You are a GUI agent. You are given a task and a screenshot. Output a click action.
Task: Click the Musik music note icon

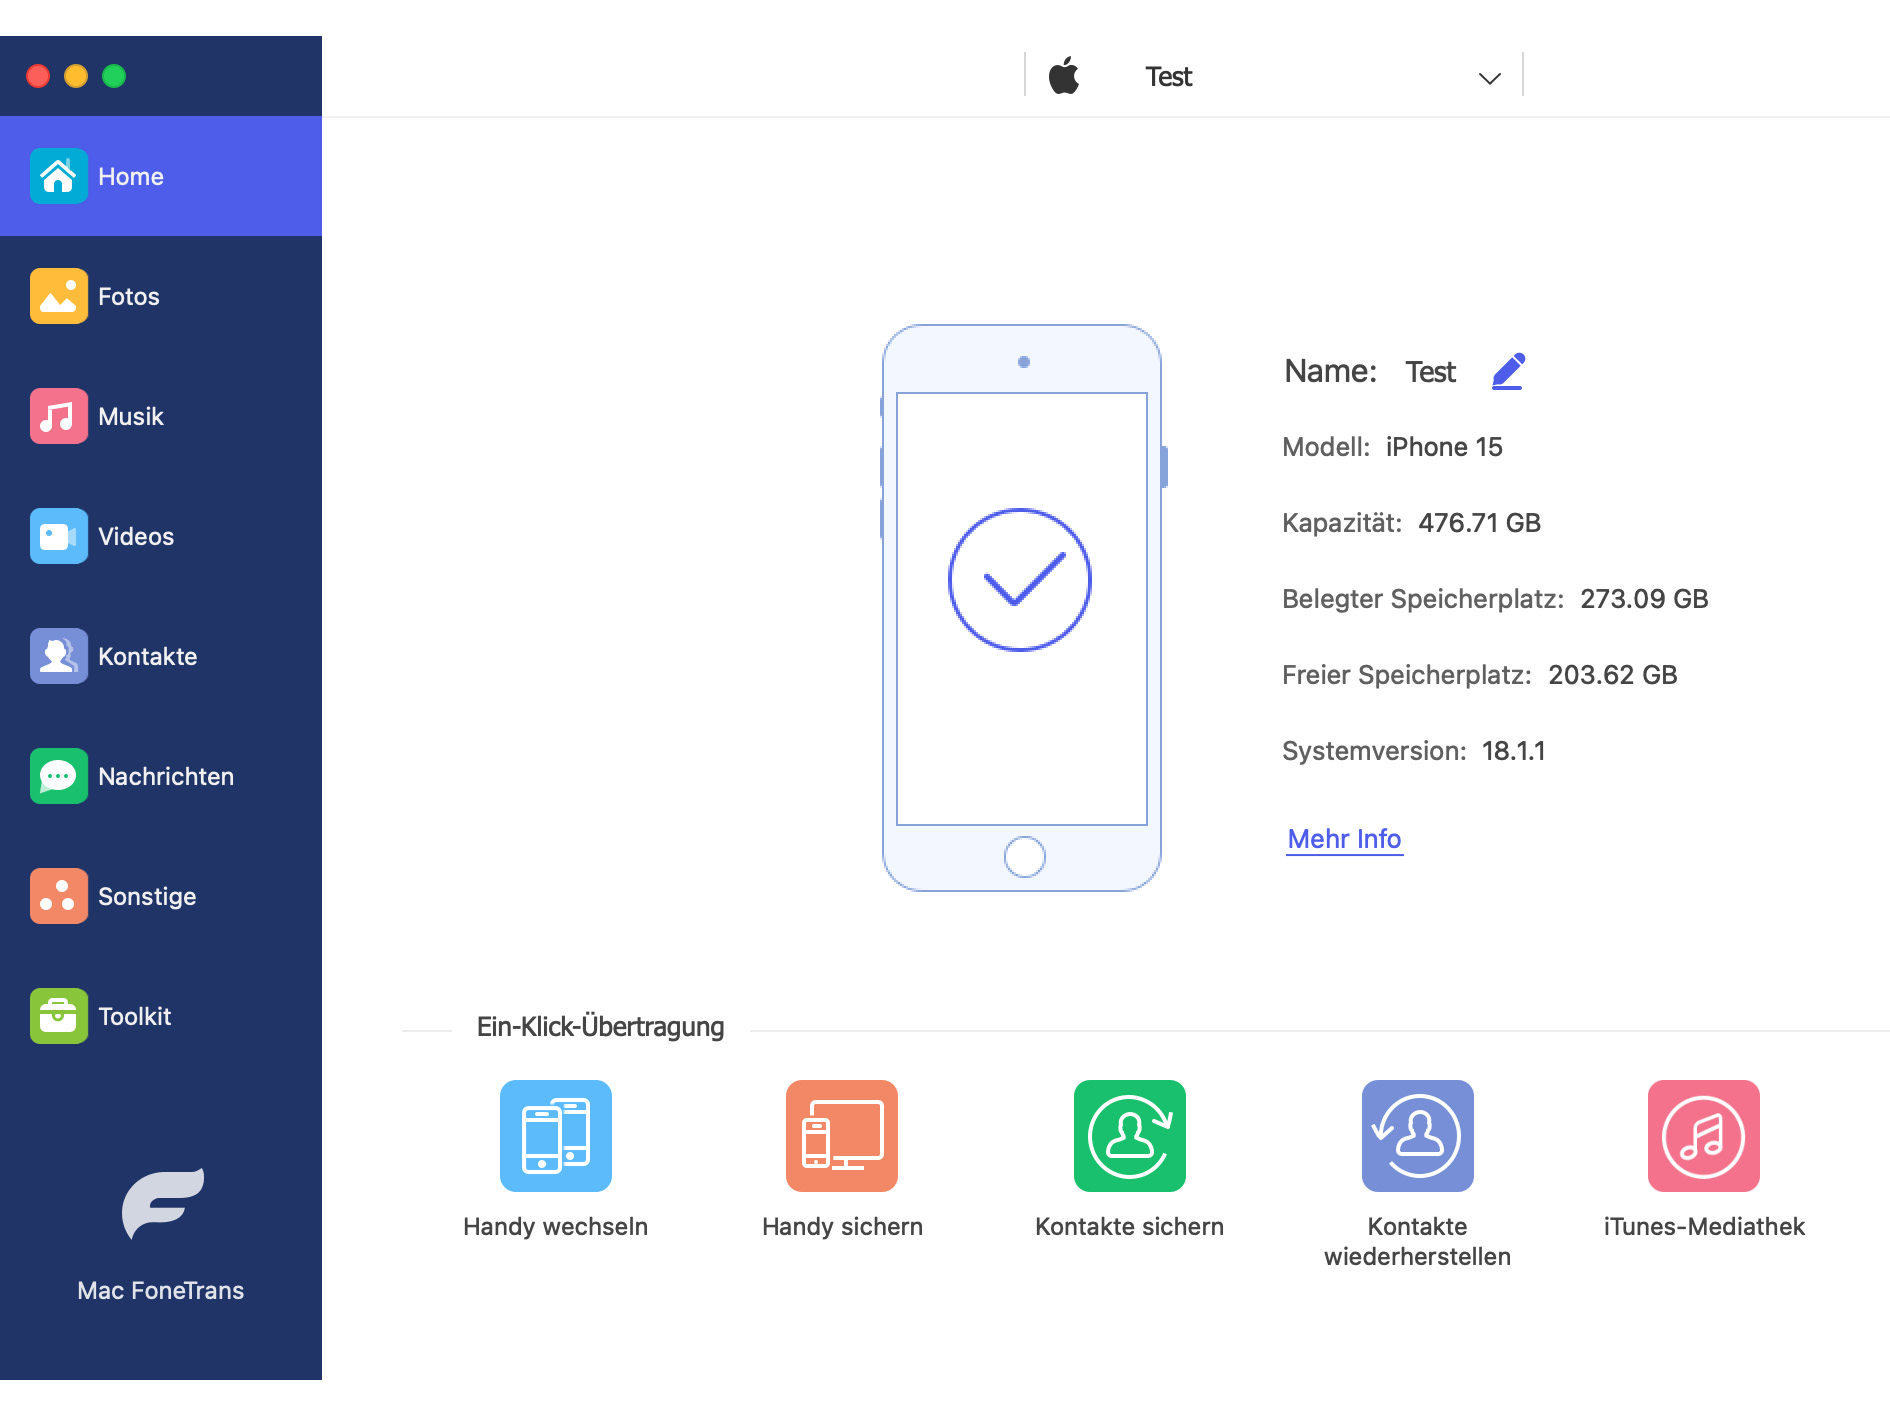(59, 416)
